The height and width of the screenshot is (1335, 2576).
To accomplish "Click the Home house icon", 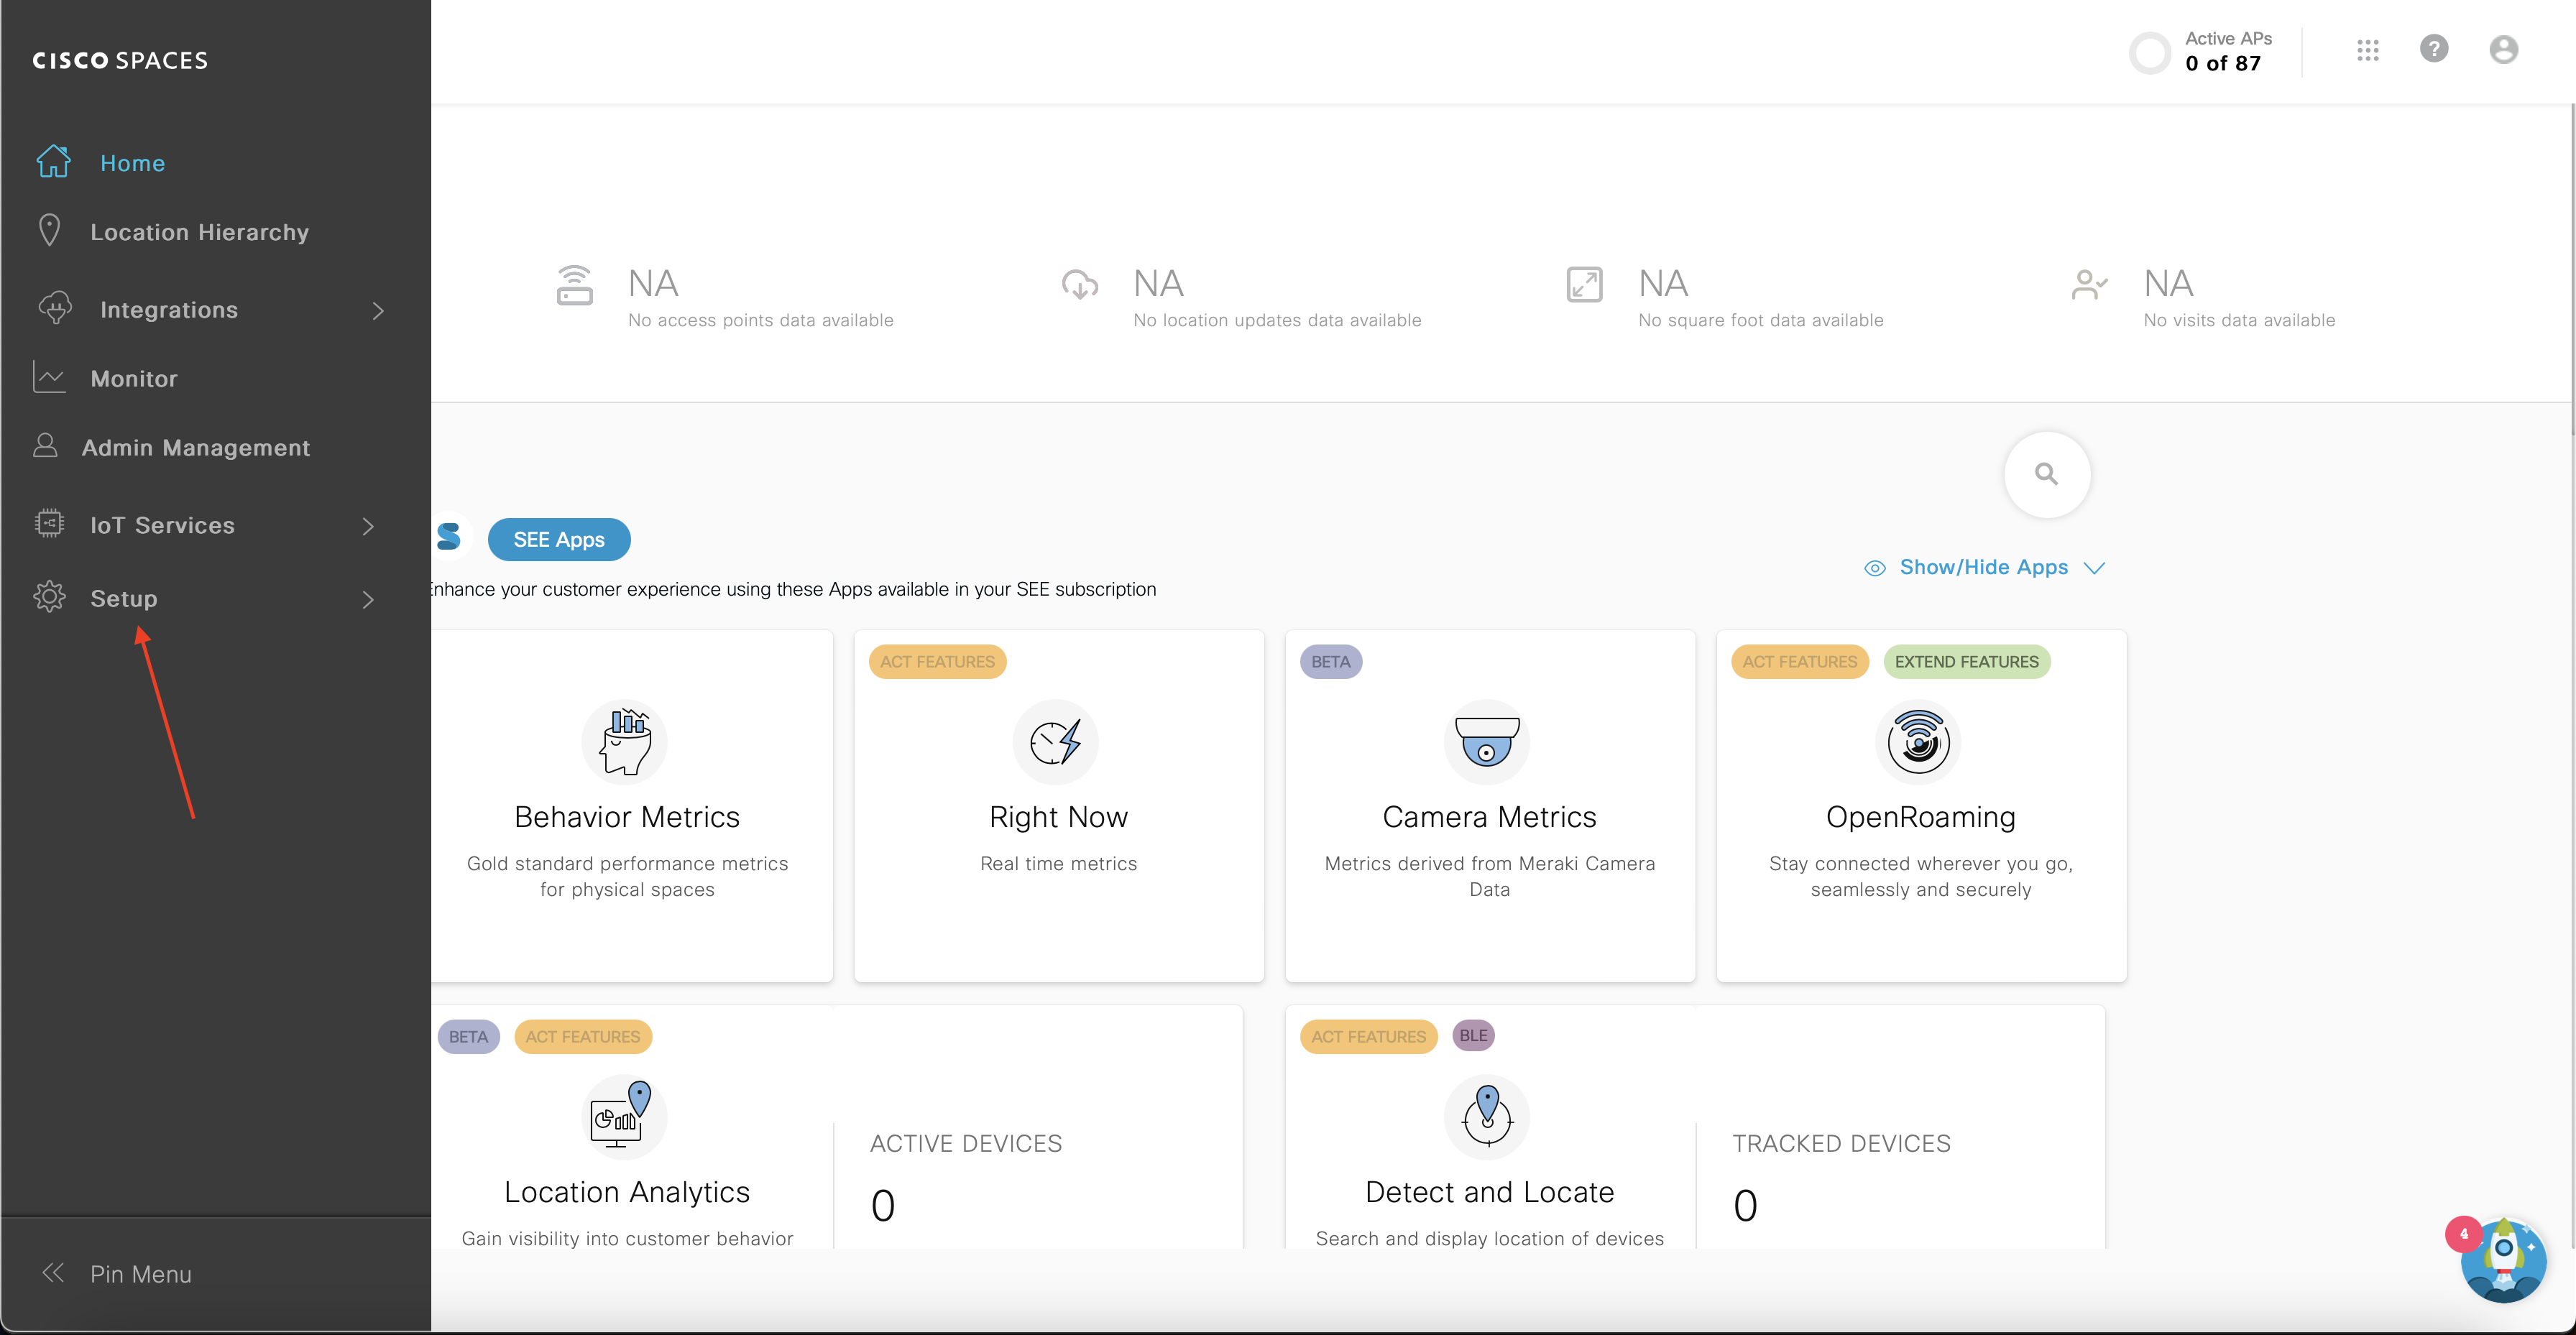I will click(x=53, y=161).
